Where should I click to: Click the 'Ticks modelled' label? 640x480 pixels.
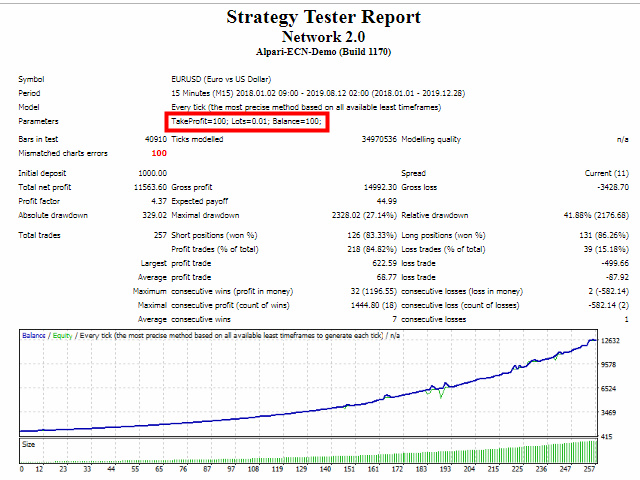pos(197,139)
